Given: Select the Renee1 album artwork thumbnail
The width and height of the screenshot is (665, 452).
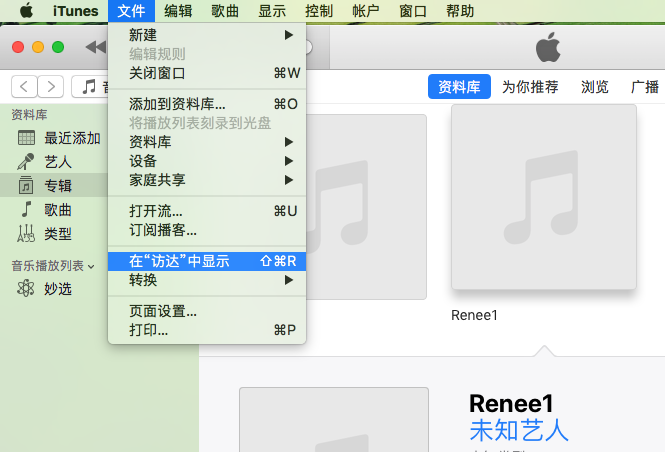Looking at the screenshot, I should click(x=544, y=198).
